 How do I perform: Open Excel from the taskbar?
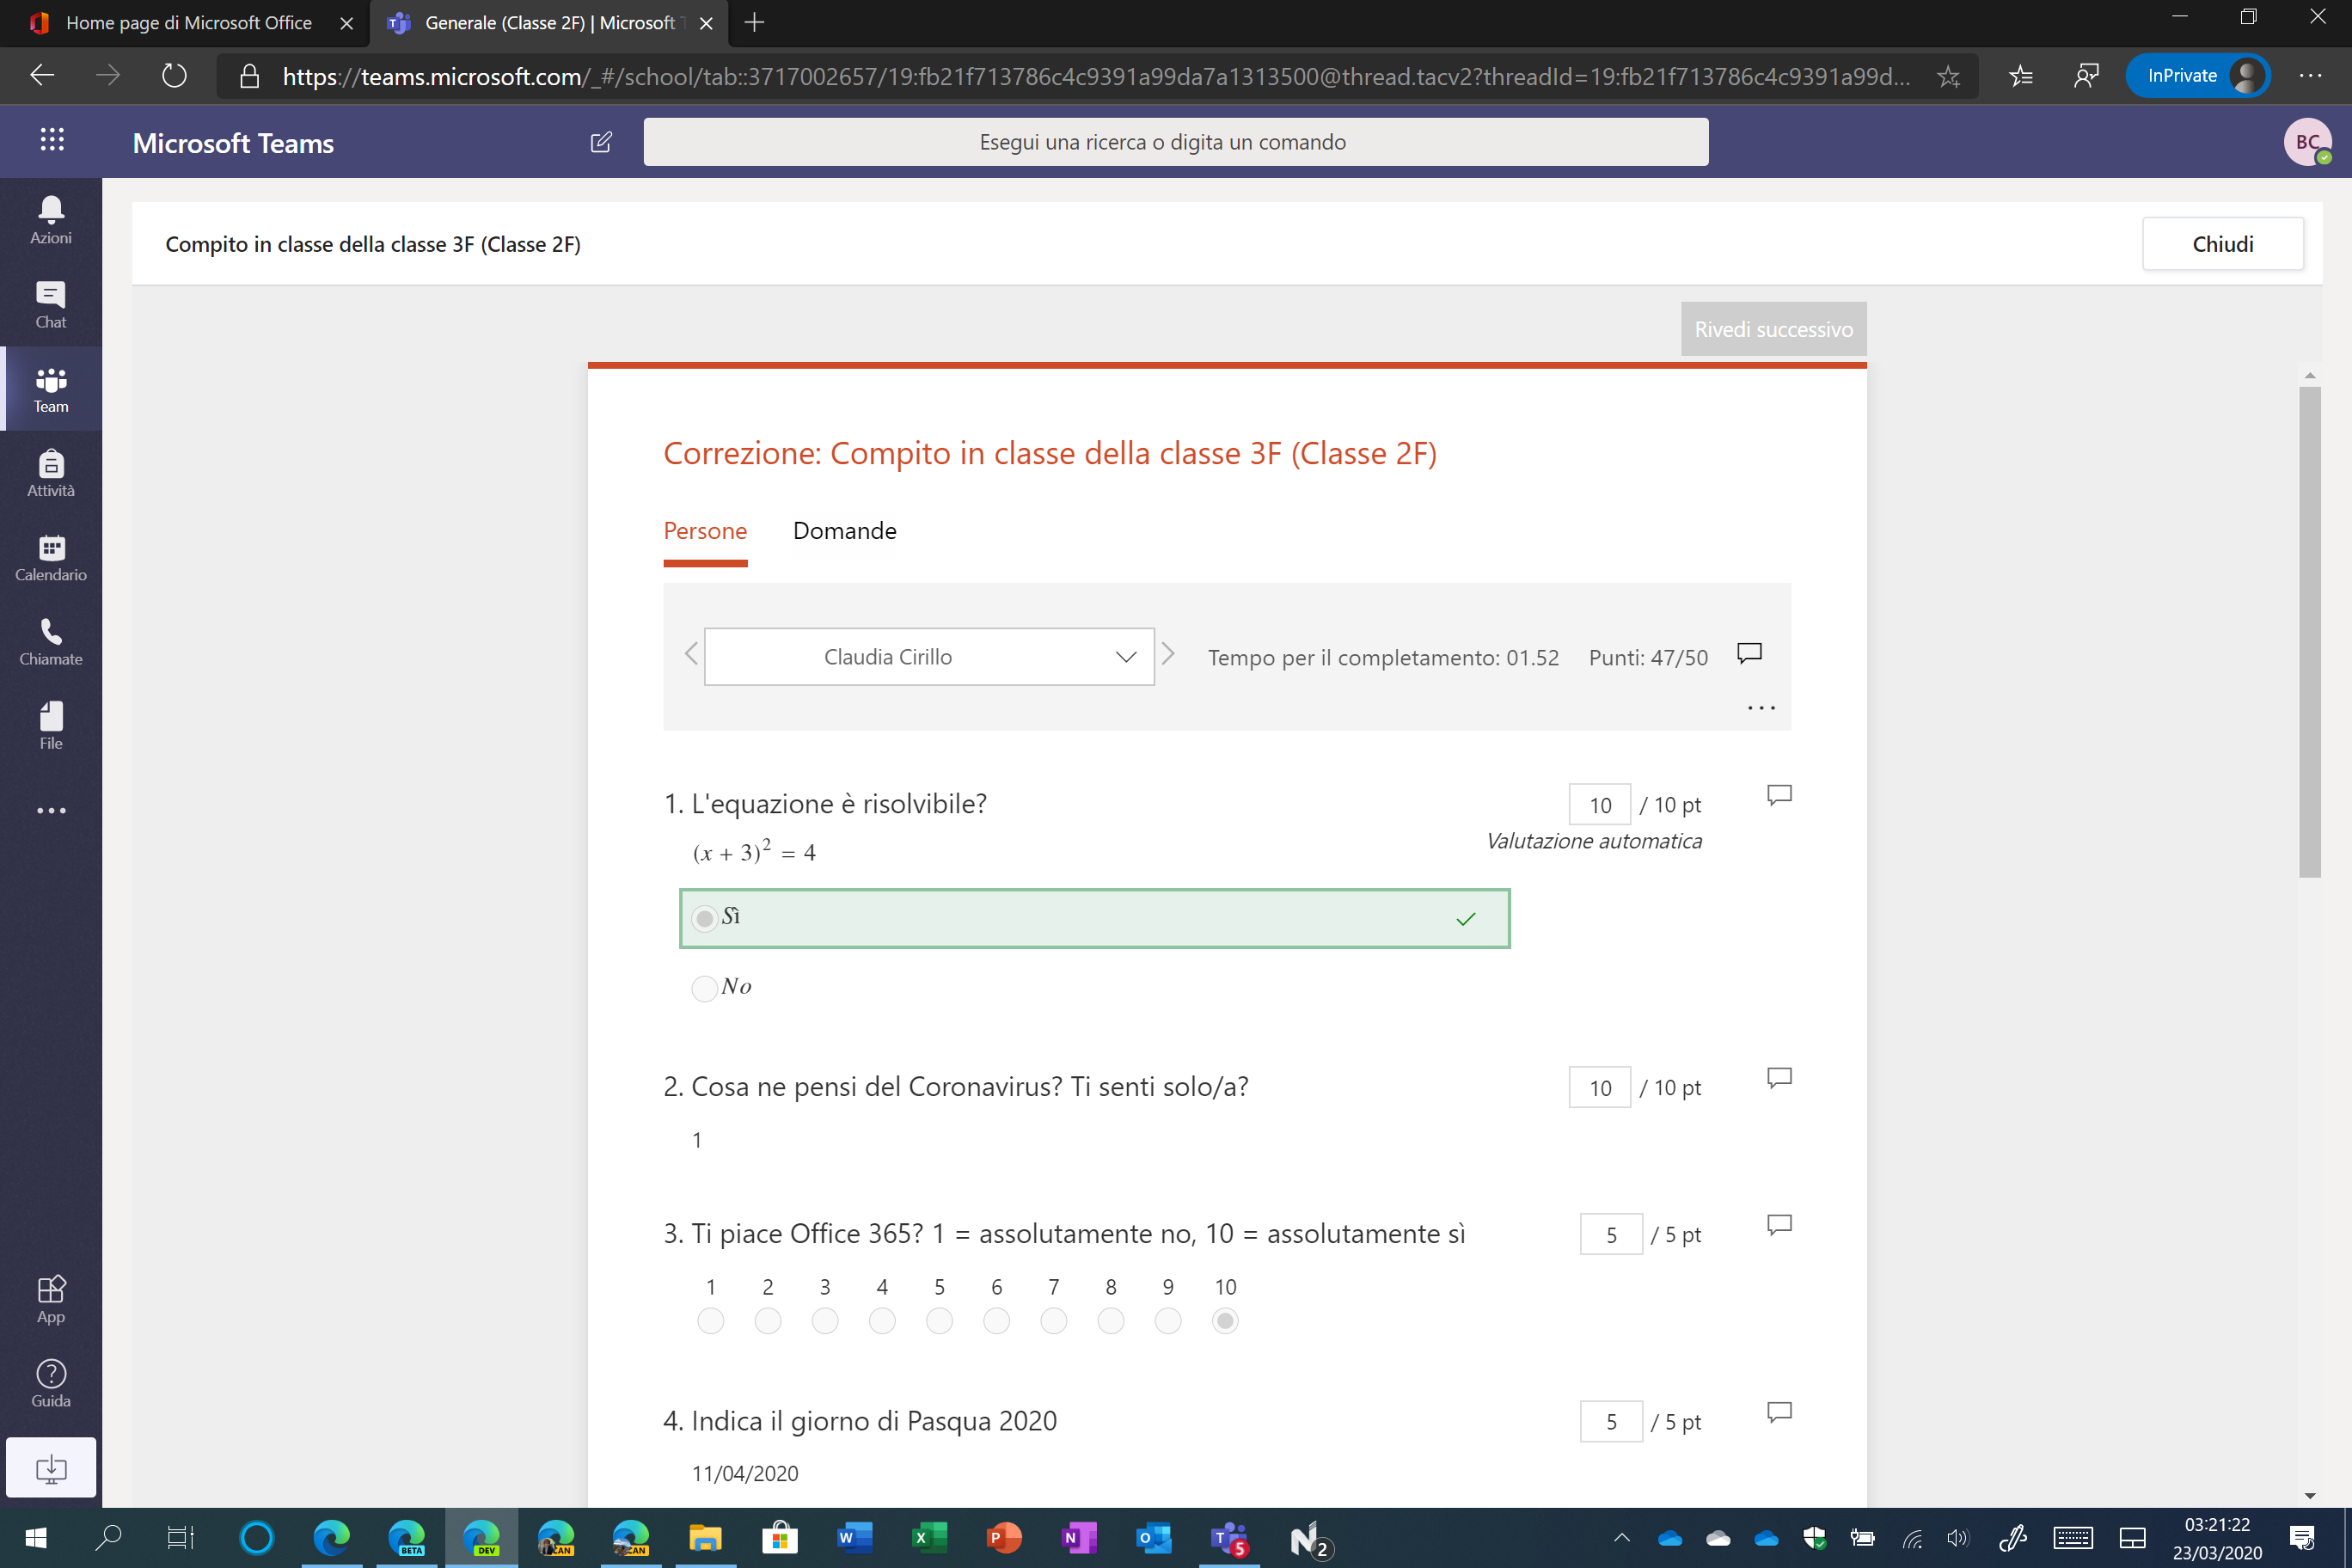pos(929,1538)
